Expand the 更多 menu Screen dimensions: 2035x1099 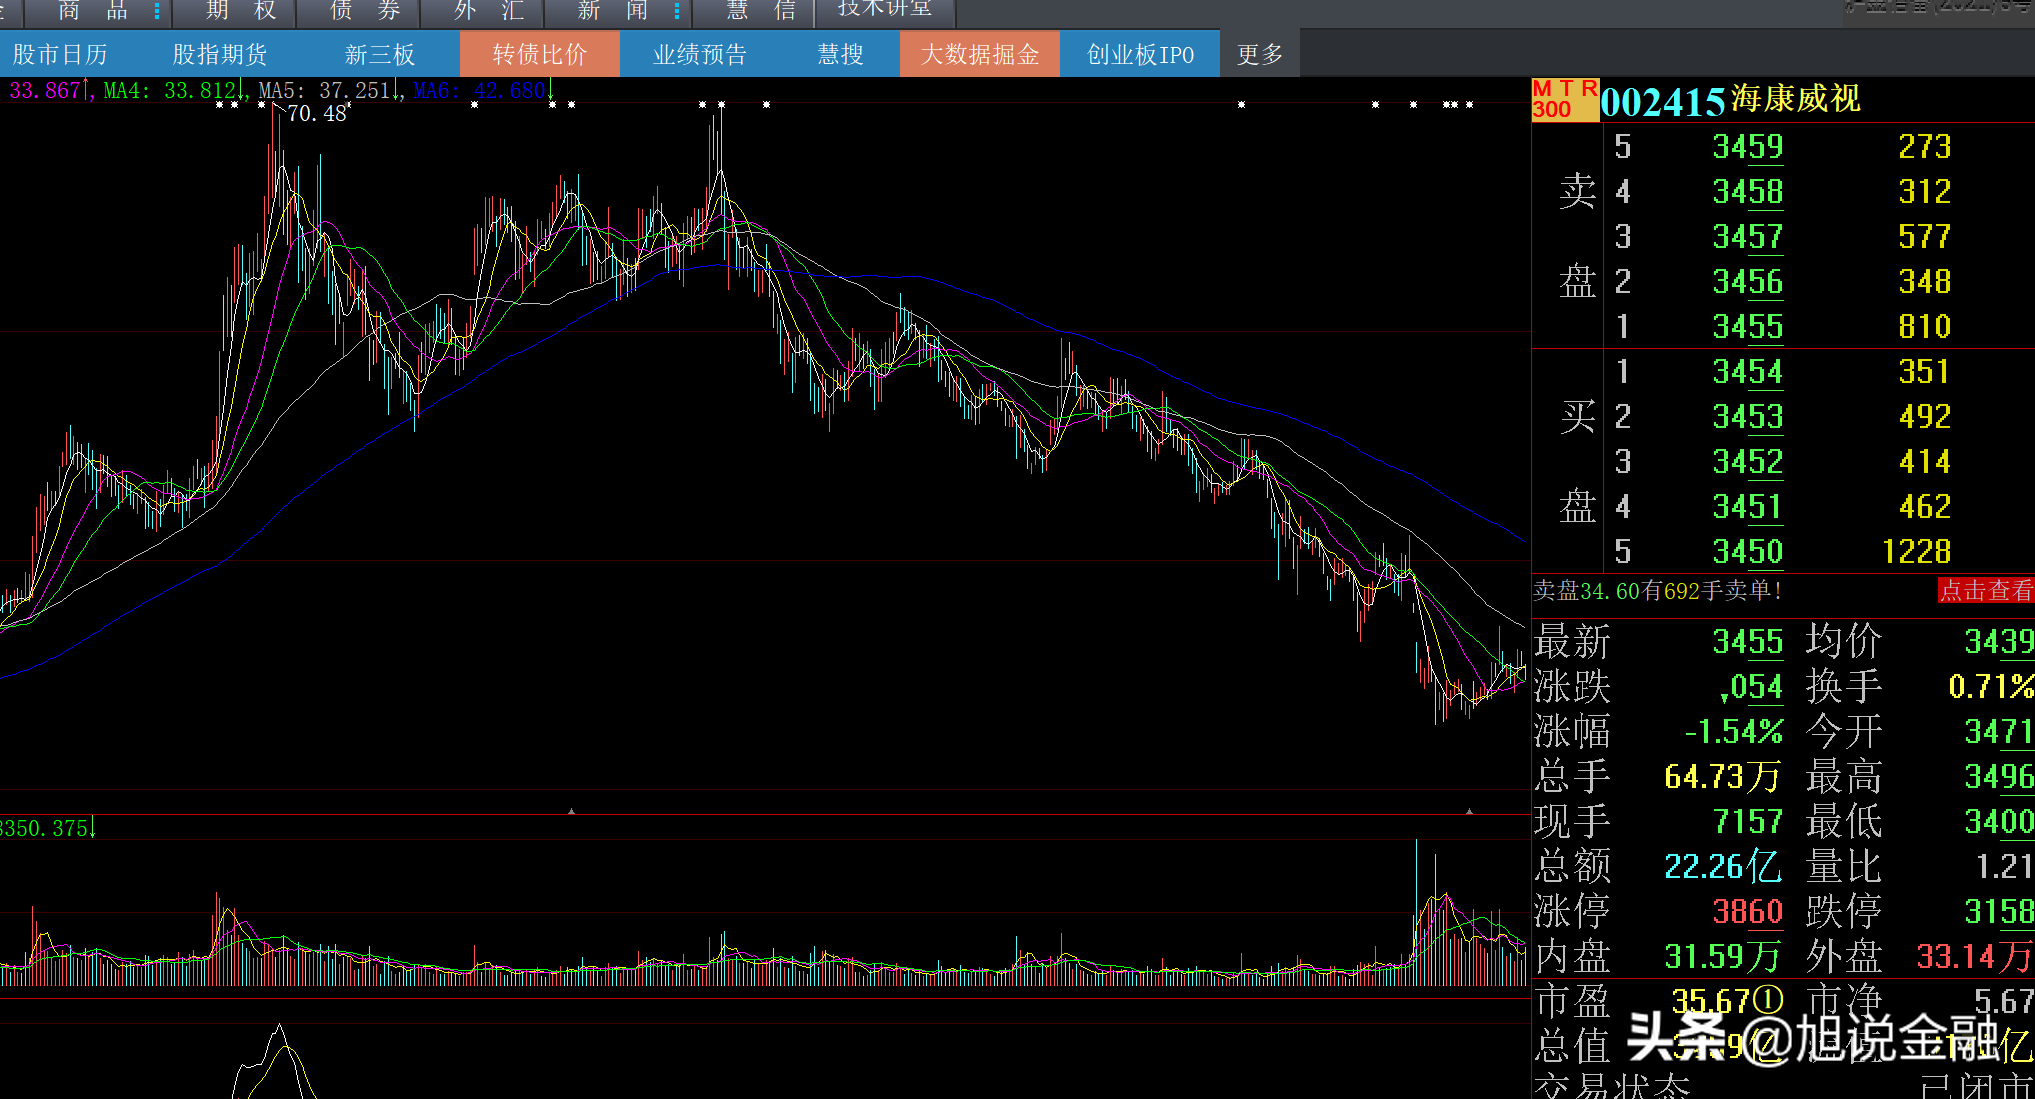(1260, 54)
